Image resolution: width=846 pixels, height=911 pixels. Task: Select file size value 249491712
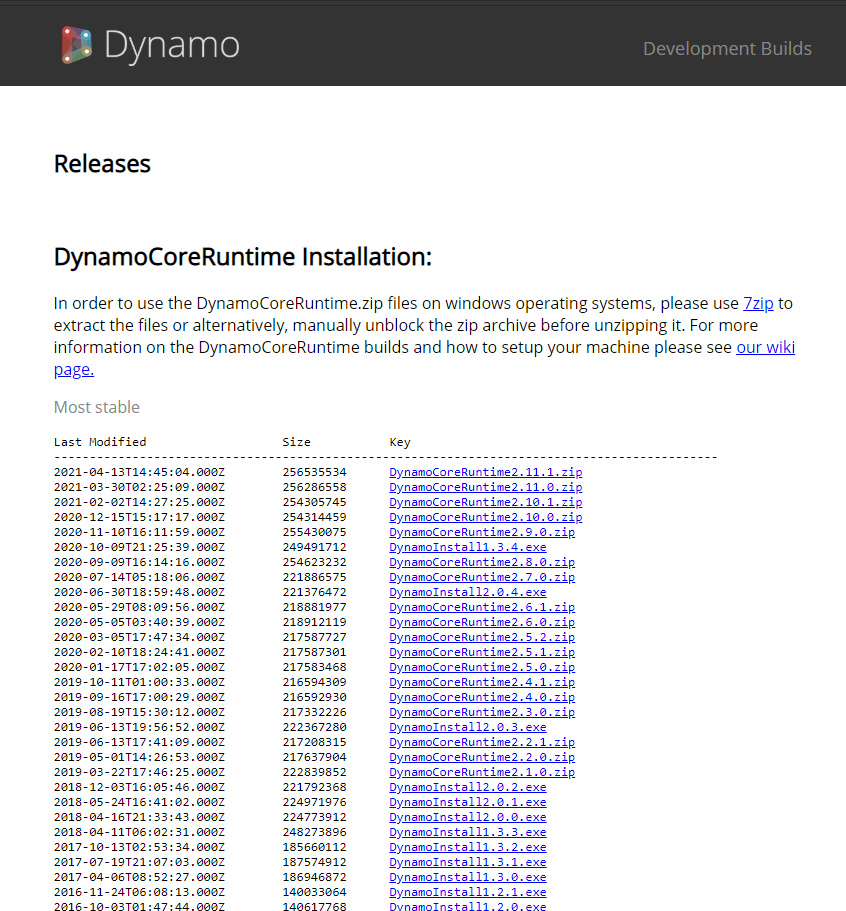click(314, 547)
